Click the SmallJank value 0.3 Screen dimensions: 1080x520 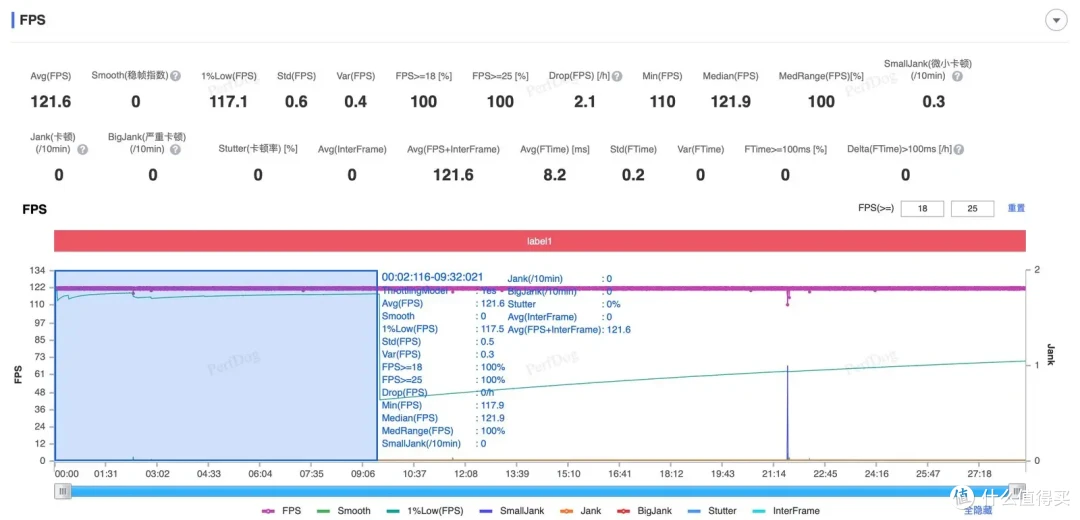933,102
